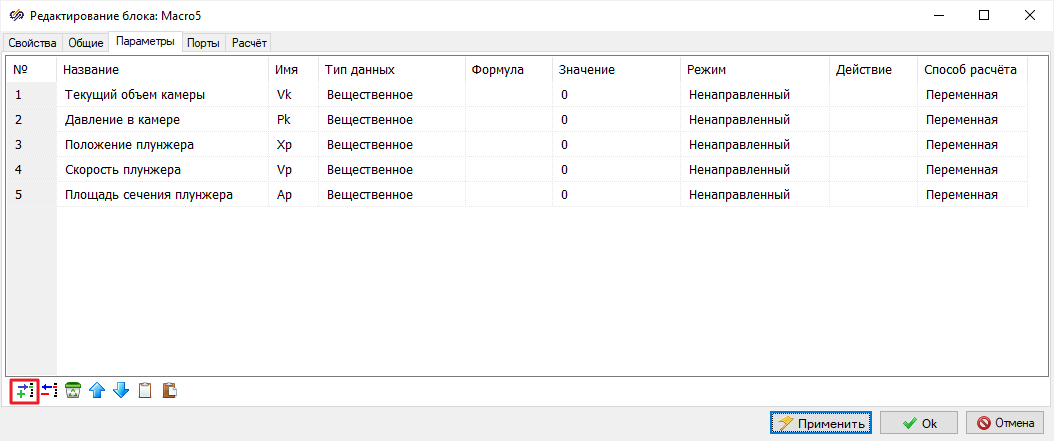Click the copy to clipboard icon
1054x441 pixels.
(145, 391)
